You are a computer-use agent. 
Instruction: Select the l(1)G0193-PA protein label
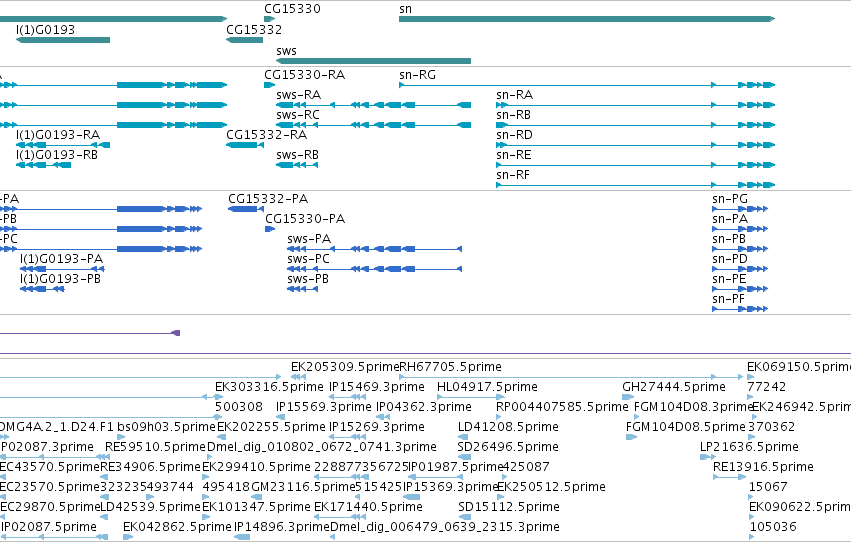click(61, 259)
